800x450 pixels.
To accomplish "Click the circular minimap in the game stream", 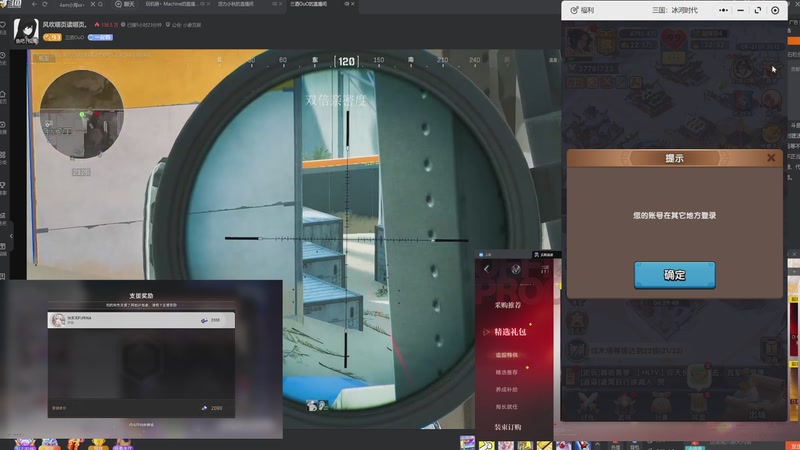I will click(82, 114).
